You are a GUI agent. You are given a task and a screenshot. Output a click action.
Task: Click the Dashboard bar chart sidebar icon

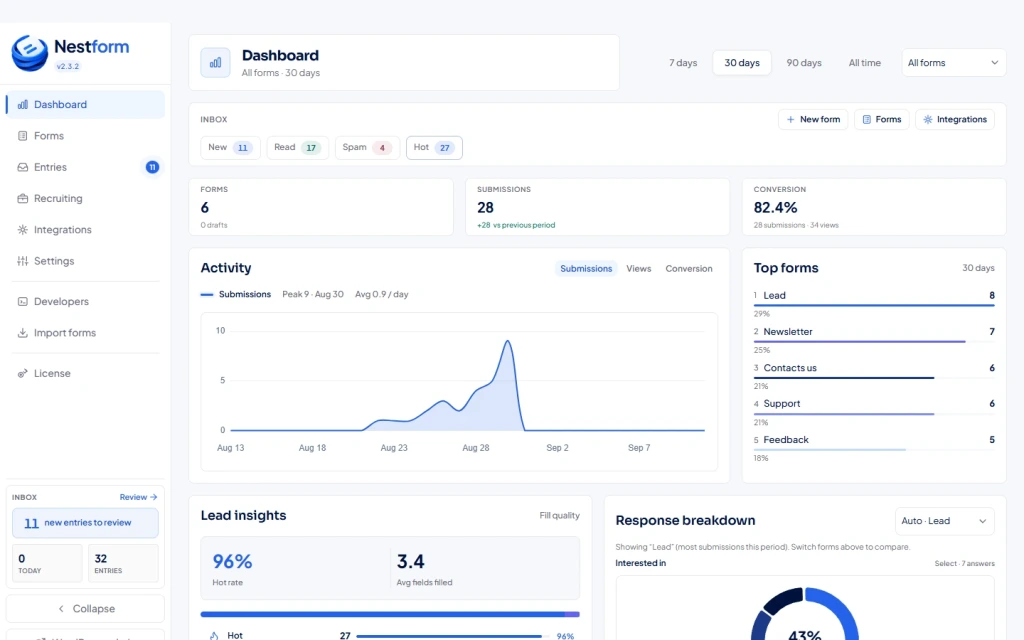23,104
